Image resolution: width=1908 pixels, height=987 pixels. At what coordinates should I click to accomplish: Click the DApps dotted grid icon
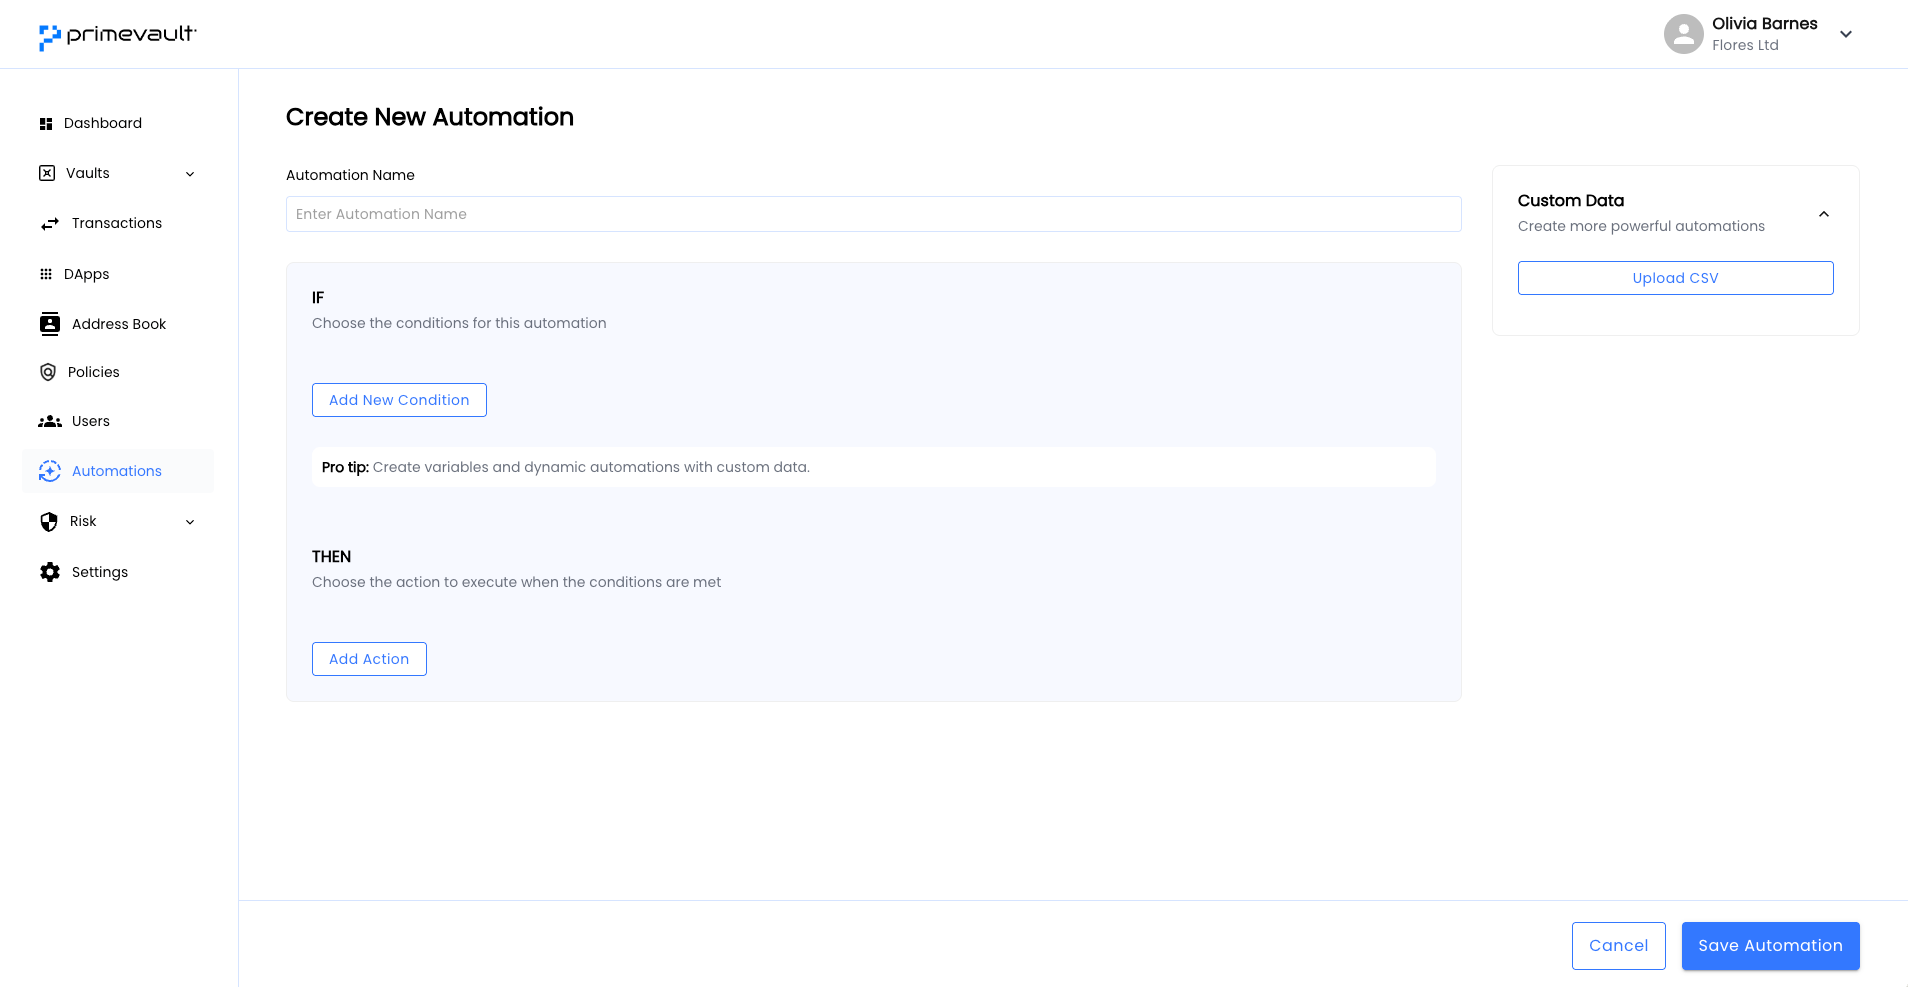46,274
